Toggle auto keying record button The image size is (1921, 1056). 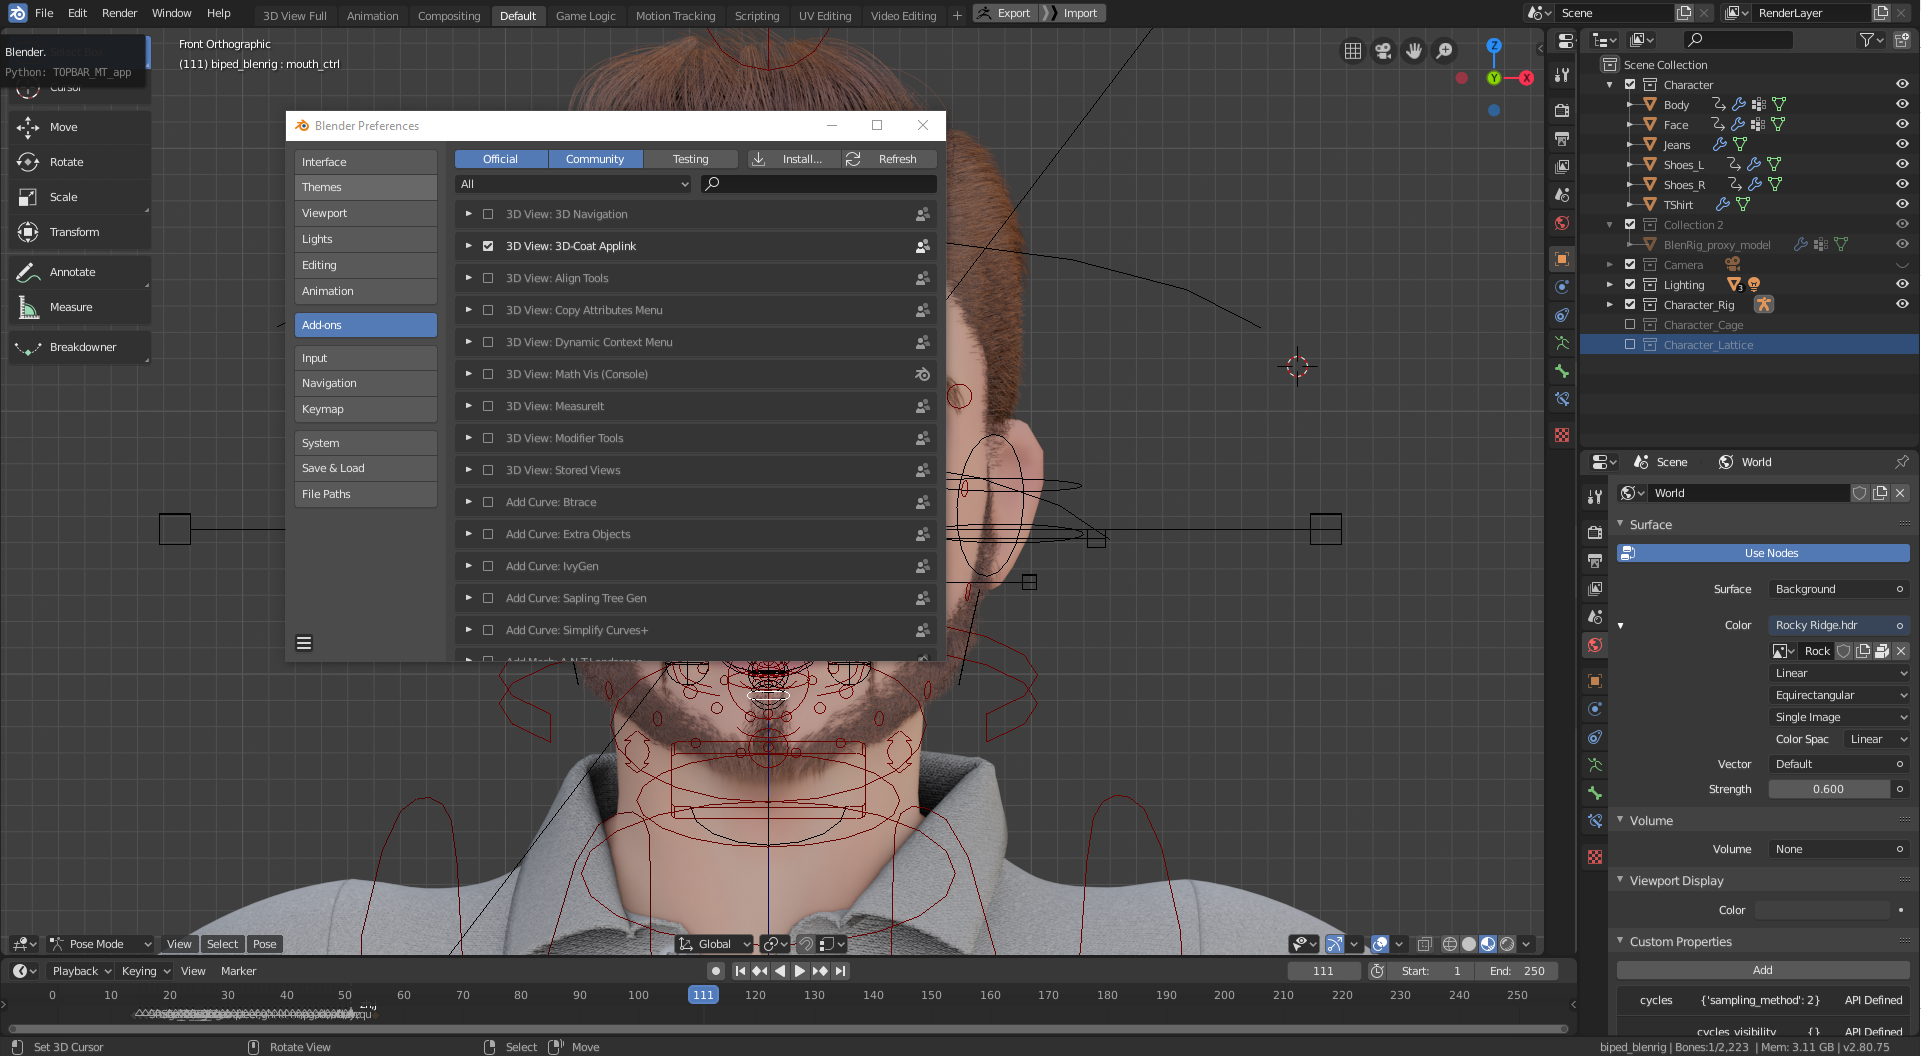coord(715,971)
